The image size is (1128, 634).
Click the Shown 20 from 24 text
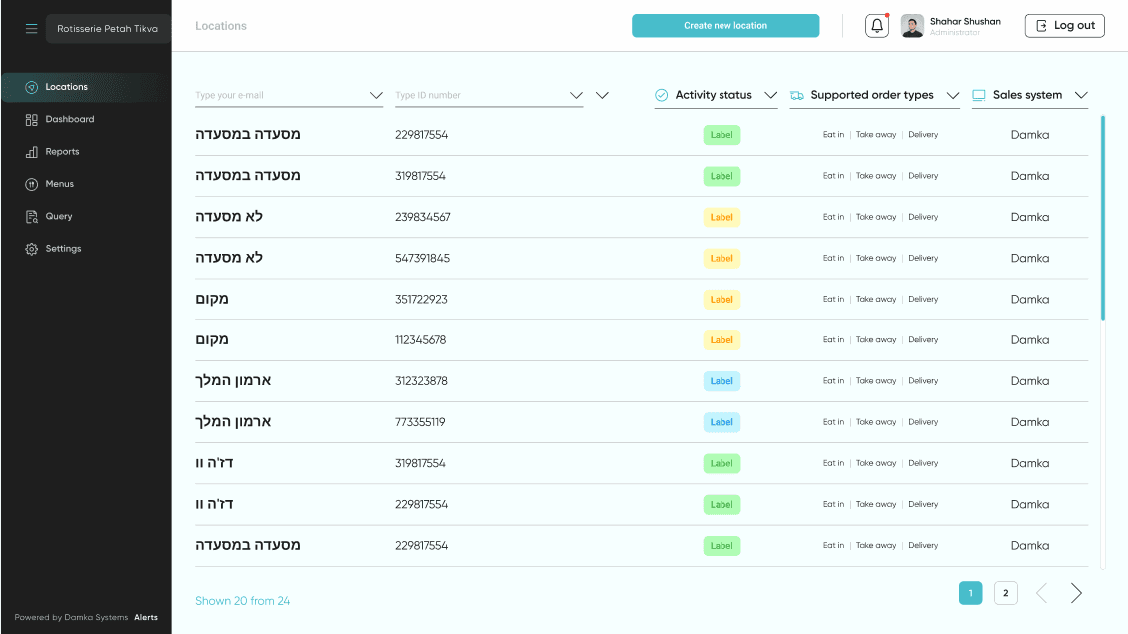point(242,601)
